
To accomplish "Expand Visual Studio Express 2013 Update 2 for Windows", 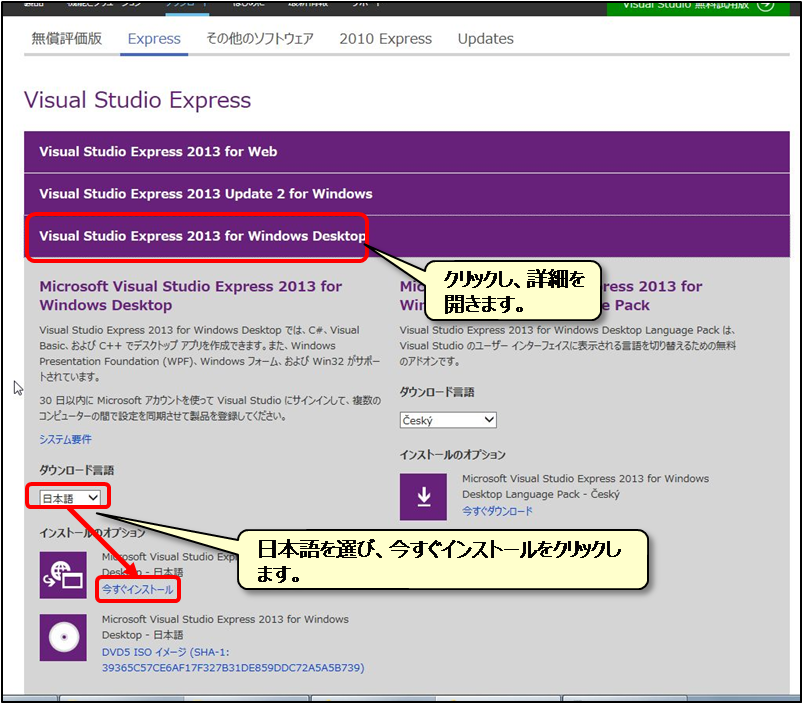I will coord(407,194).
